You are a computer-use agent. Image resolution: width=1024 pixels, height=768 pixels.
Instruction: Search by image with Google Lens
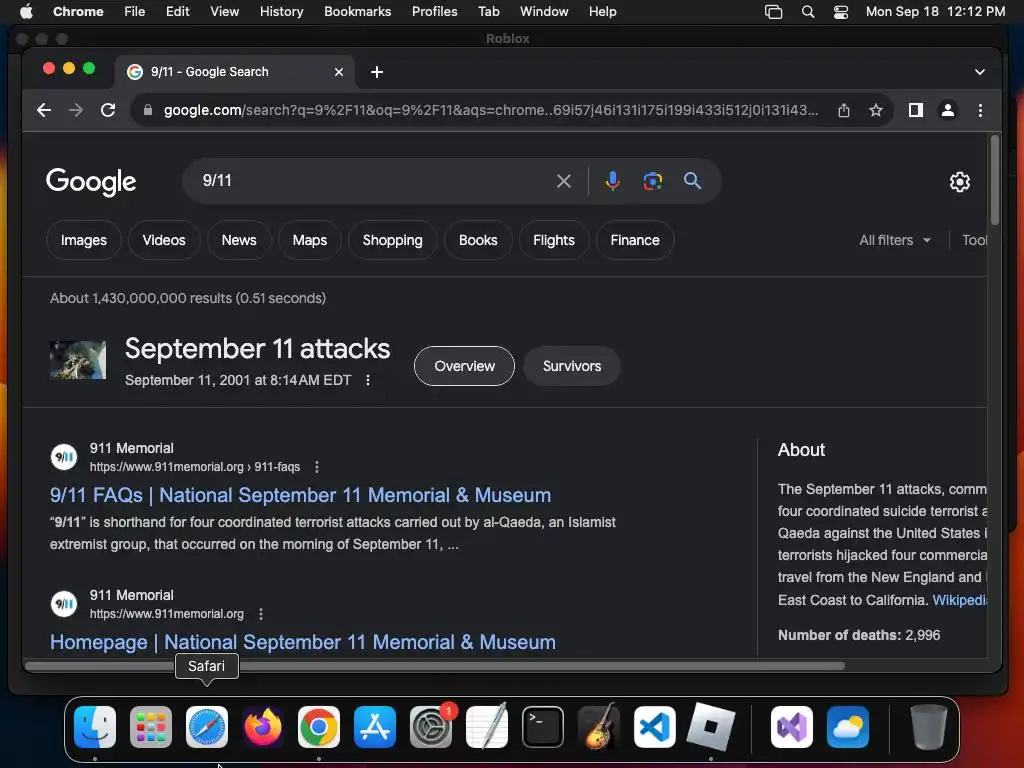coord(652,181)
